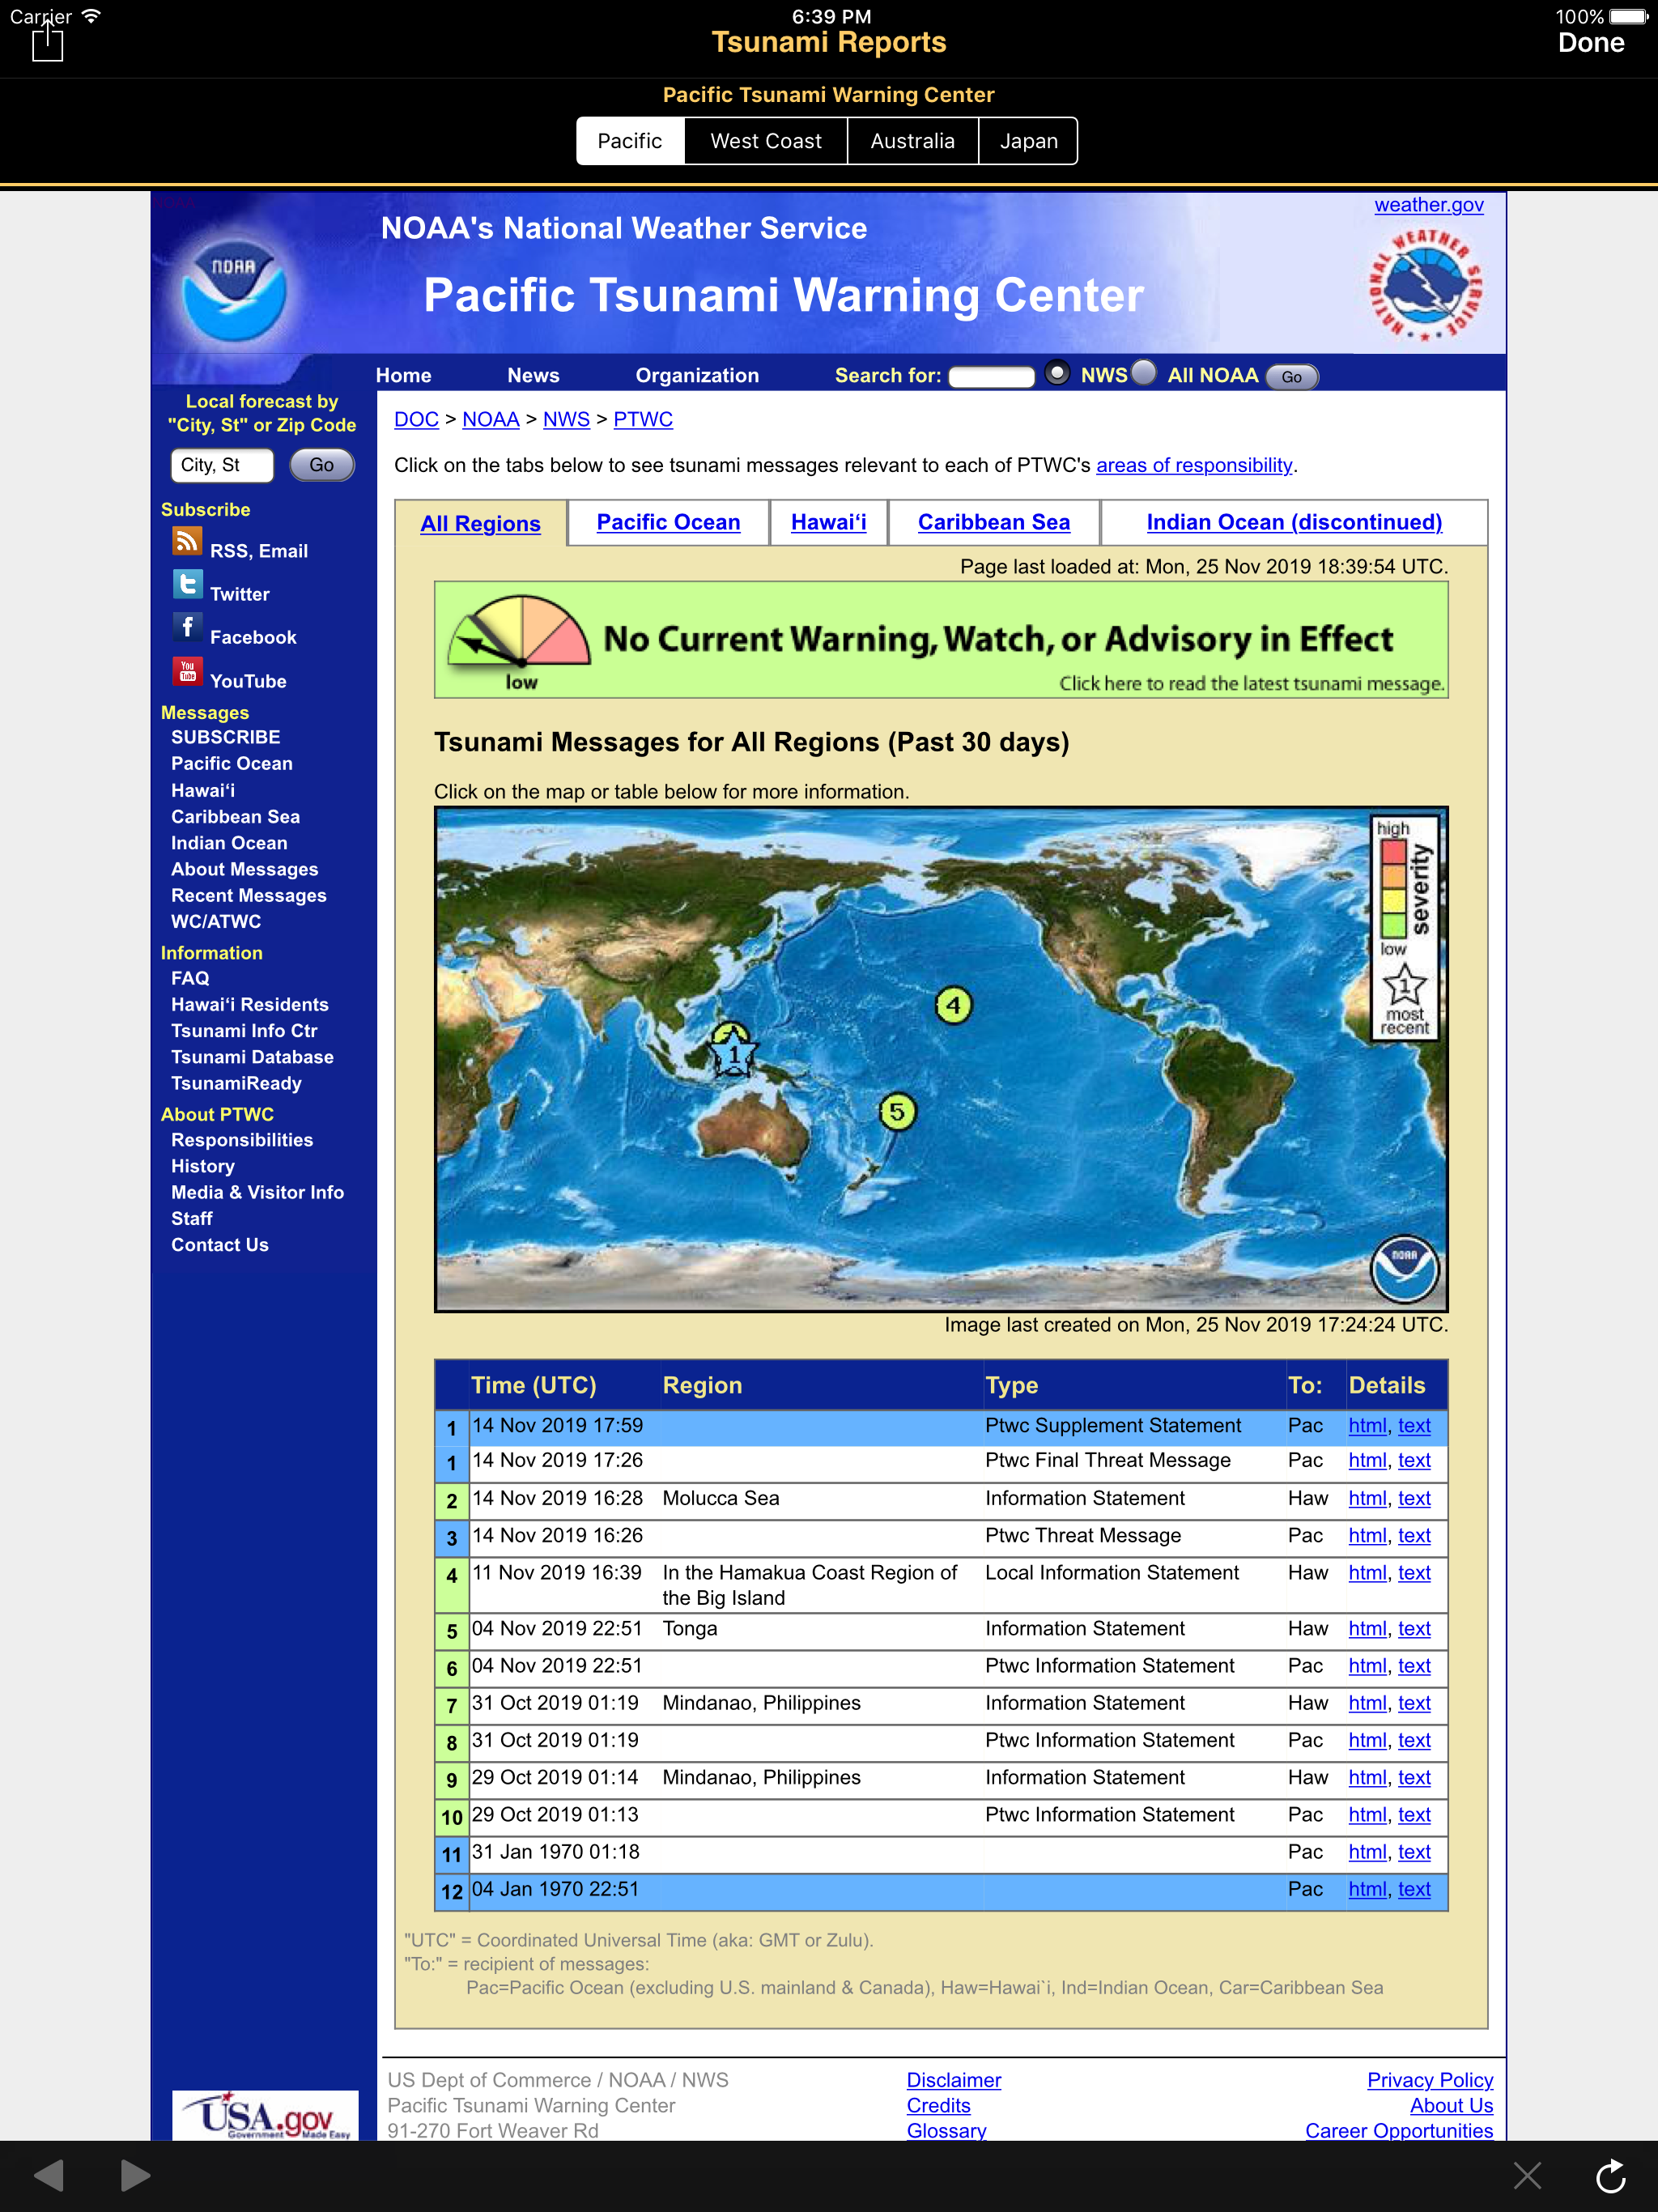
Task: Switch to the Japan warning center tab
Action: click(1027, 140)
